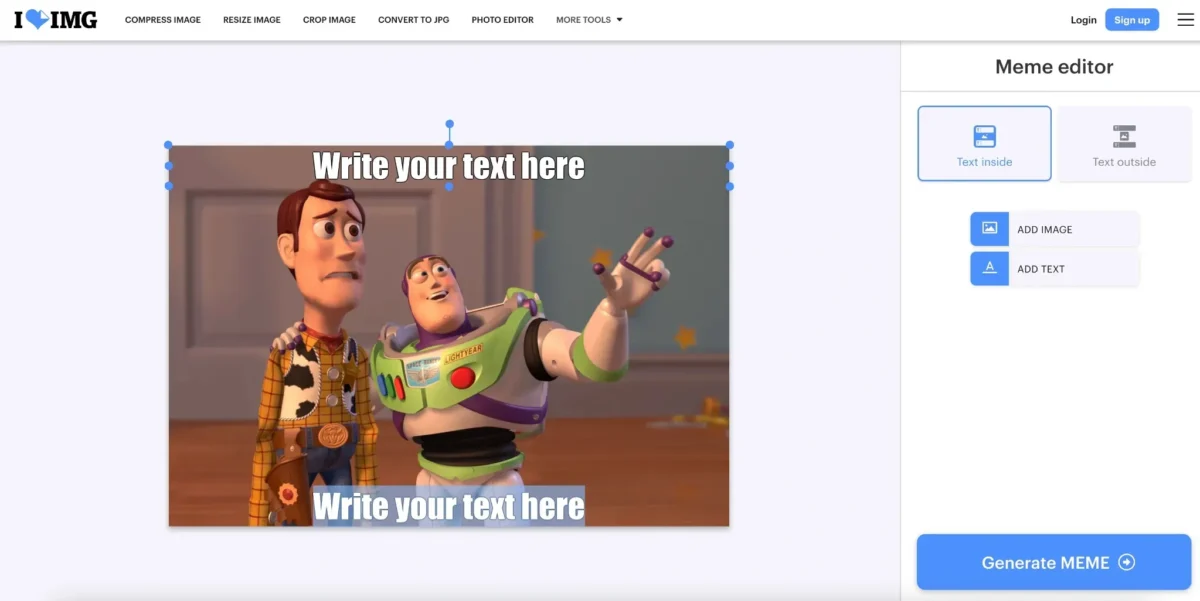Image resolution: width=1200 pixels, height=601 pixels.
Task: Select the Text outside option
Action: pos(1124,144)
